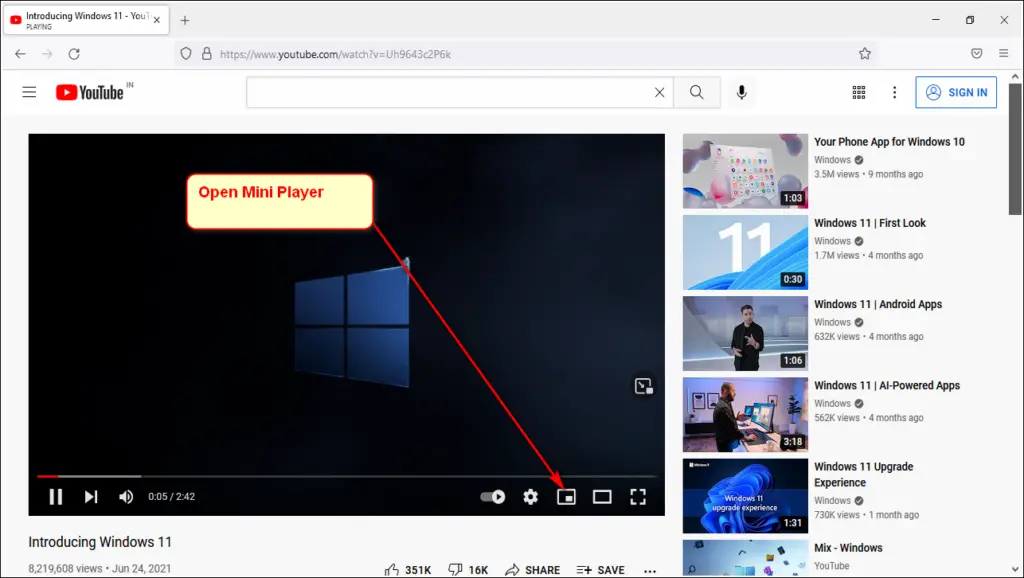
Task: Search with voice microphone
Action: point(741,92)
